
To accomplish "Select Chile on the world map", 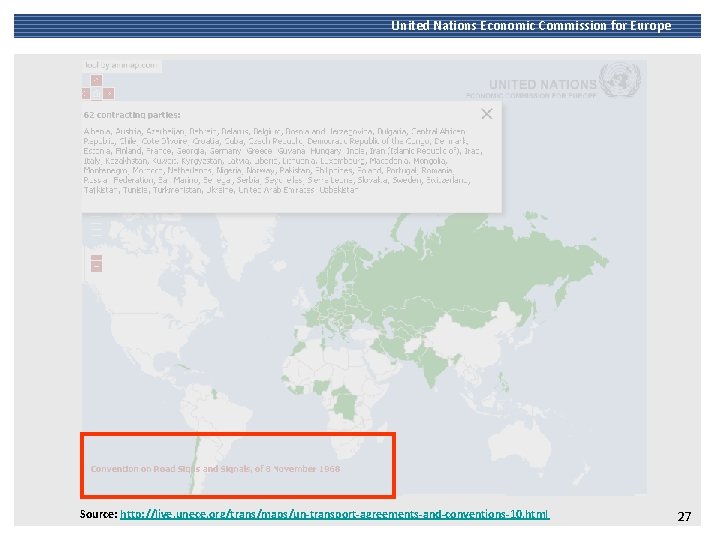I will click(195, 464).
